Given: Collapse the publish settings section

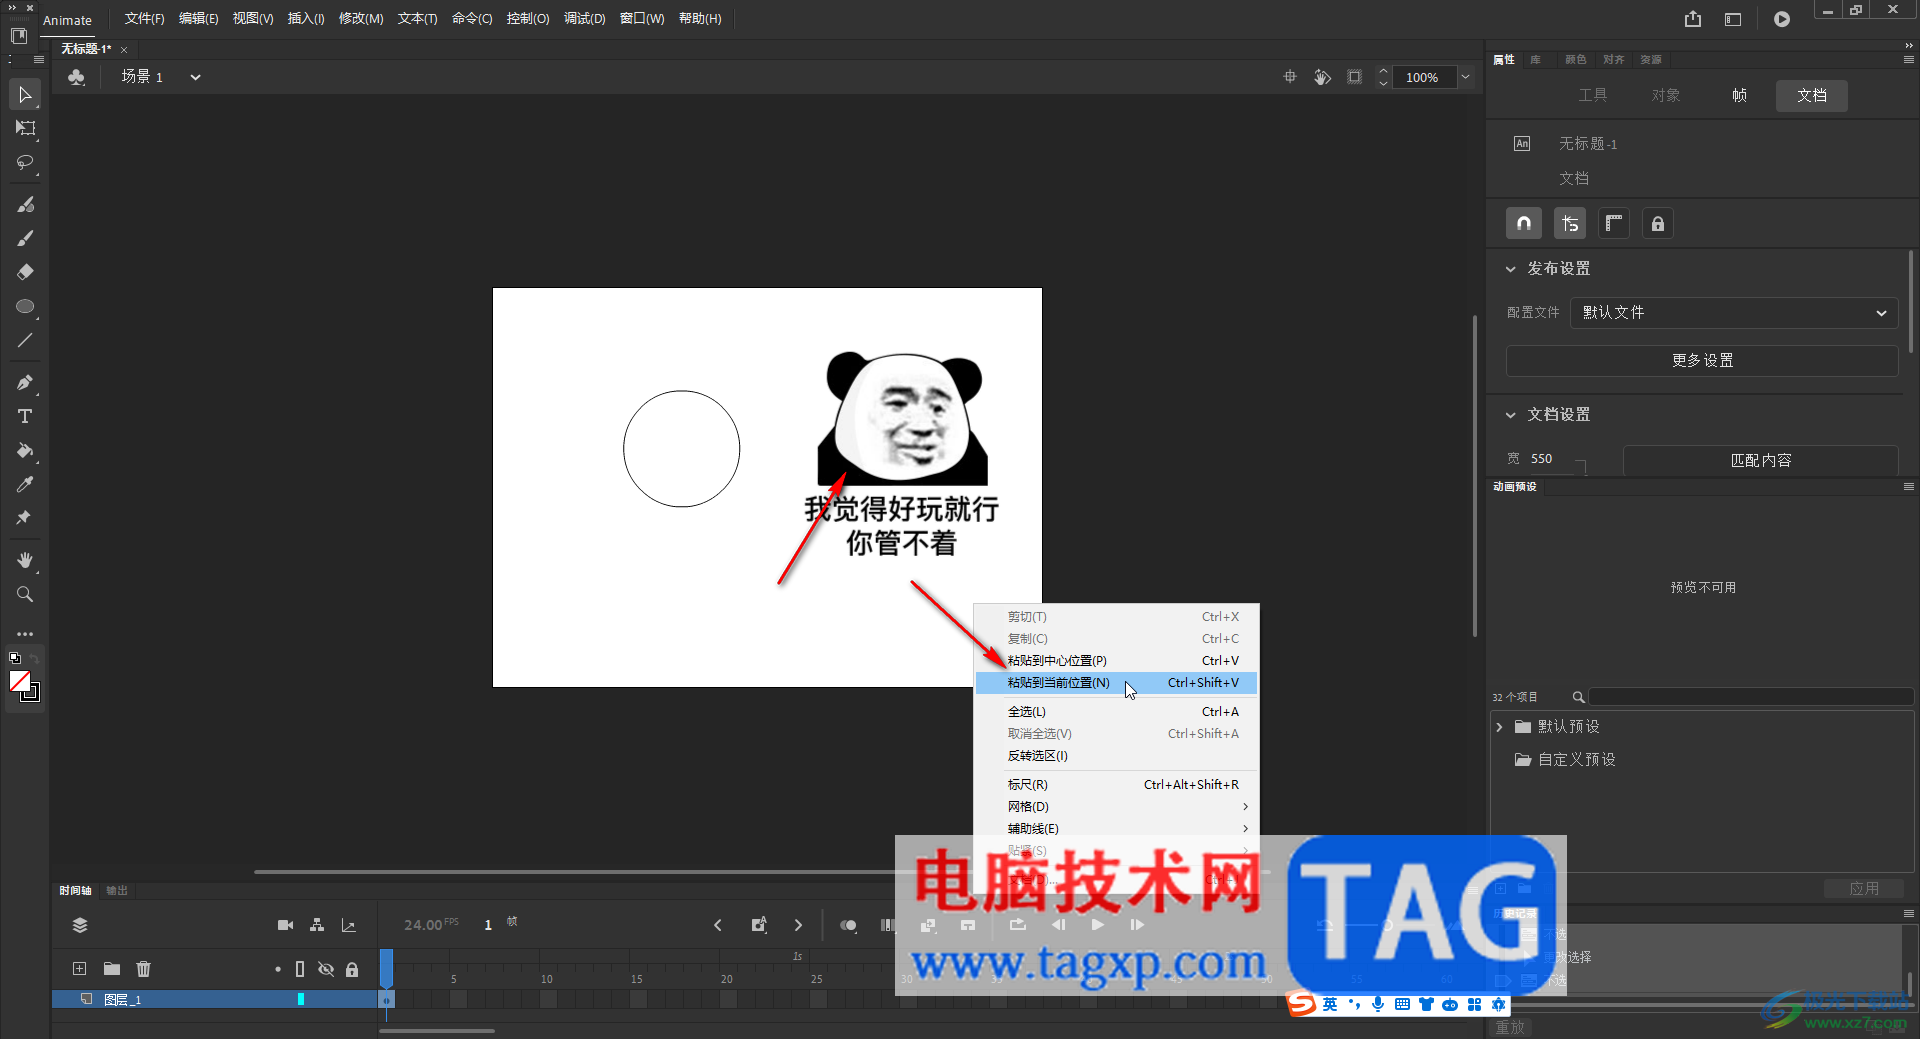Looking at the screenshot, I should pos(1511,269).
